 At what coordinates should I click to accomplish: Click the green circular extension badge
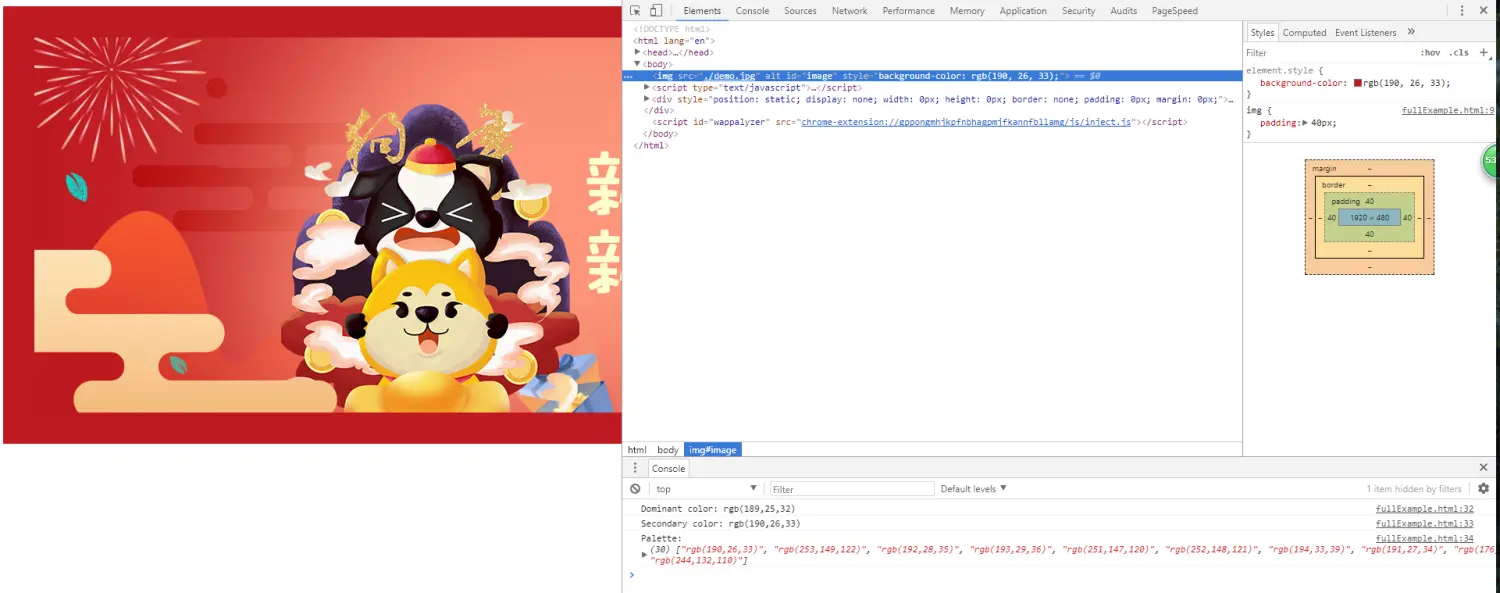coord(1490,160)
